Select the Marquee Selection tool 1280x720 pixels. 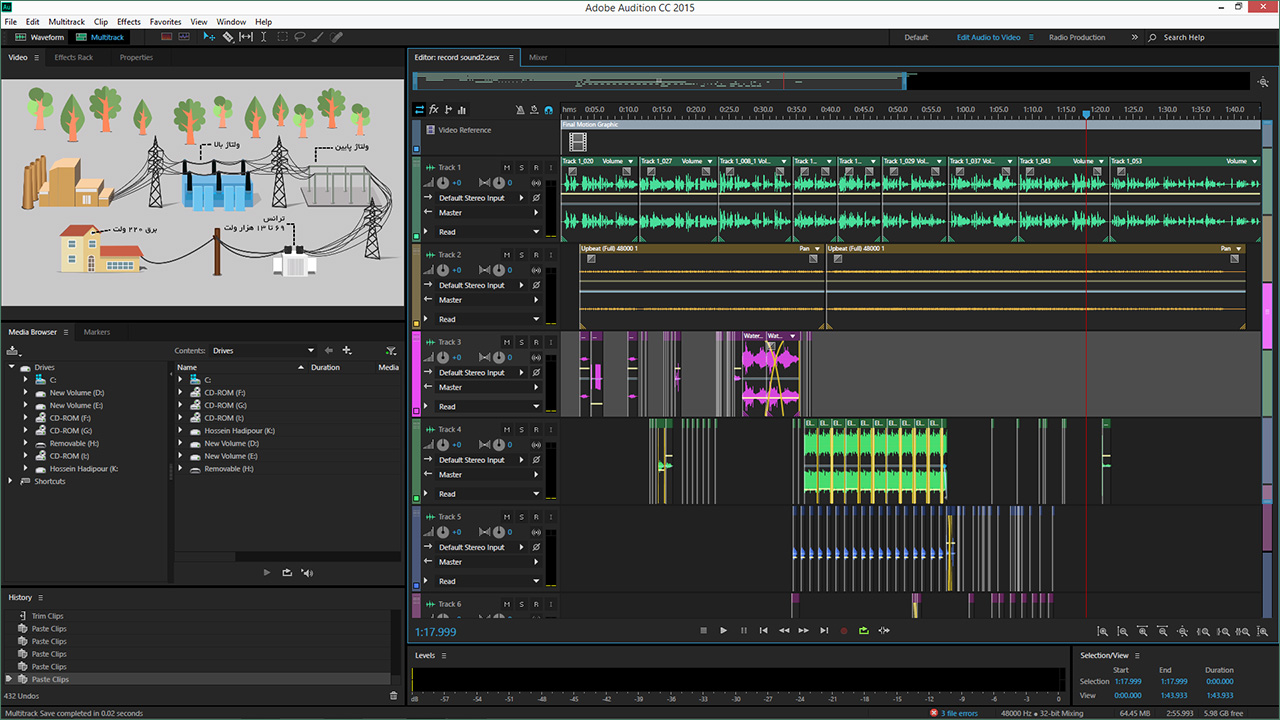coord(282,37)
